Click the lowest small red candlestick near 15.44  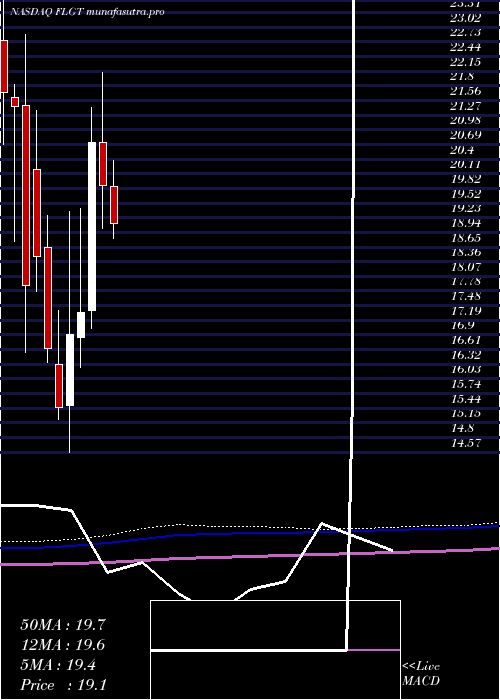(x=59, y=386)
